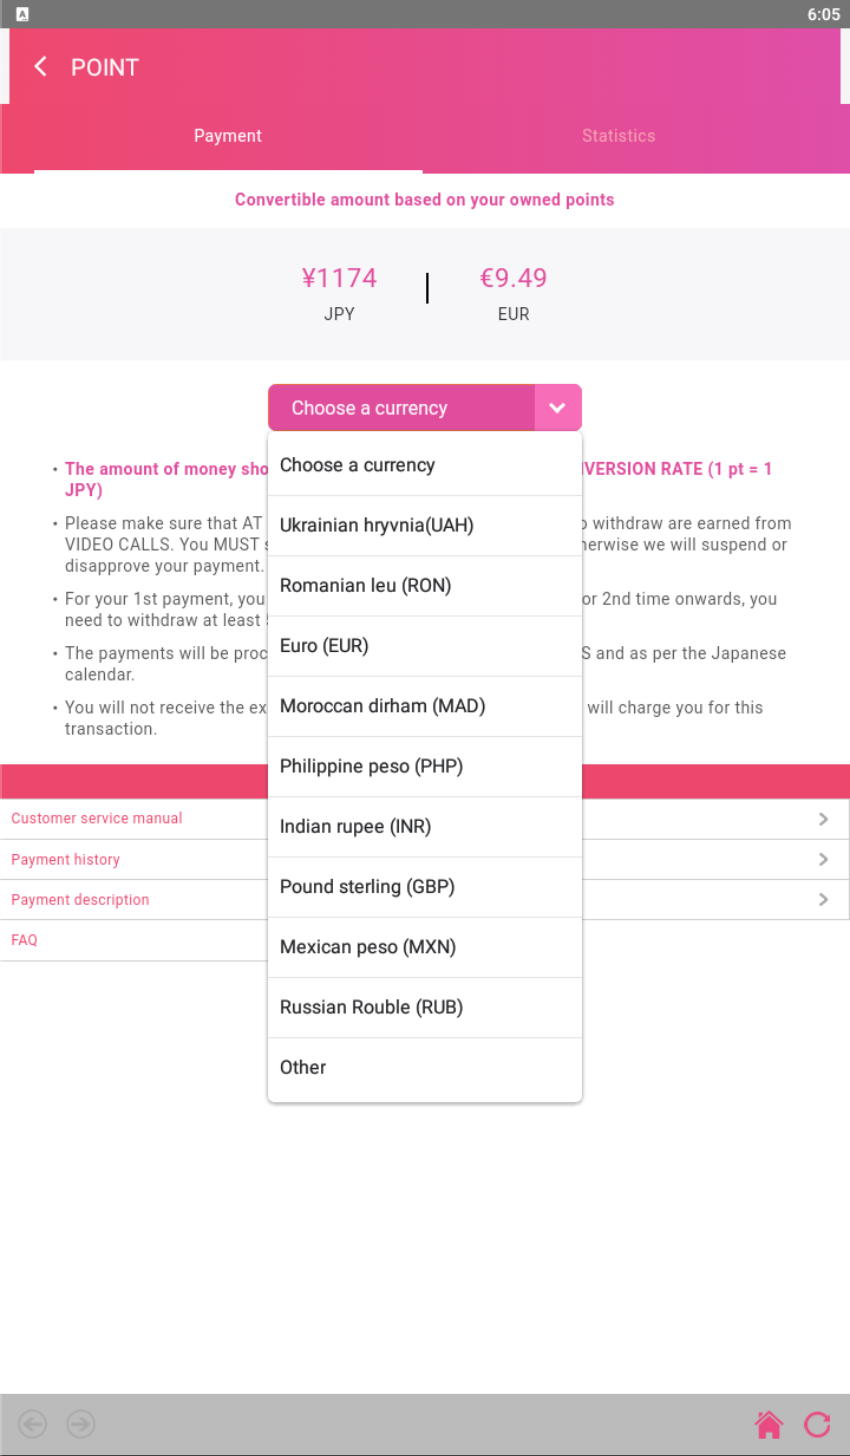
Task: Choose Other in the currency list
Action: point(425,1068)
